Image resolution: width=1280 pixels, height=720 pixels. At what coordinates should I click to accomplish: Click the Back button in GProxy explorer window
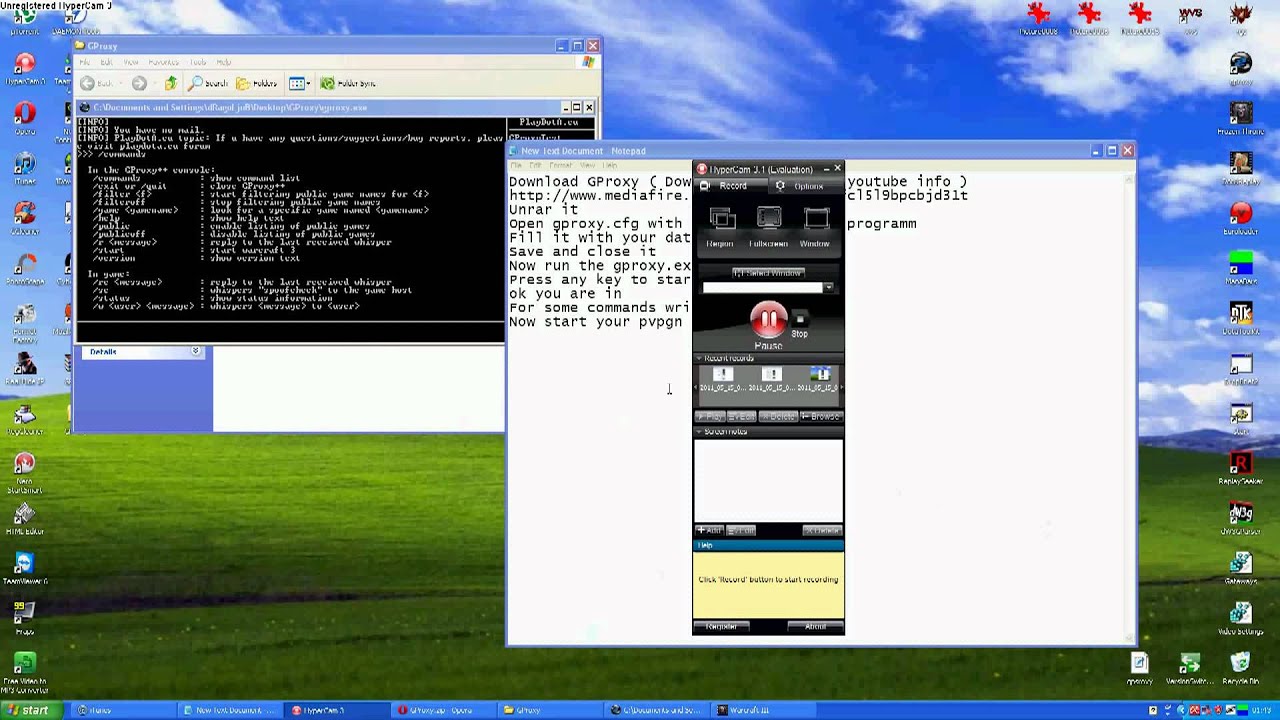(98, 84)
